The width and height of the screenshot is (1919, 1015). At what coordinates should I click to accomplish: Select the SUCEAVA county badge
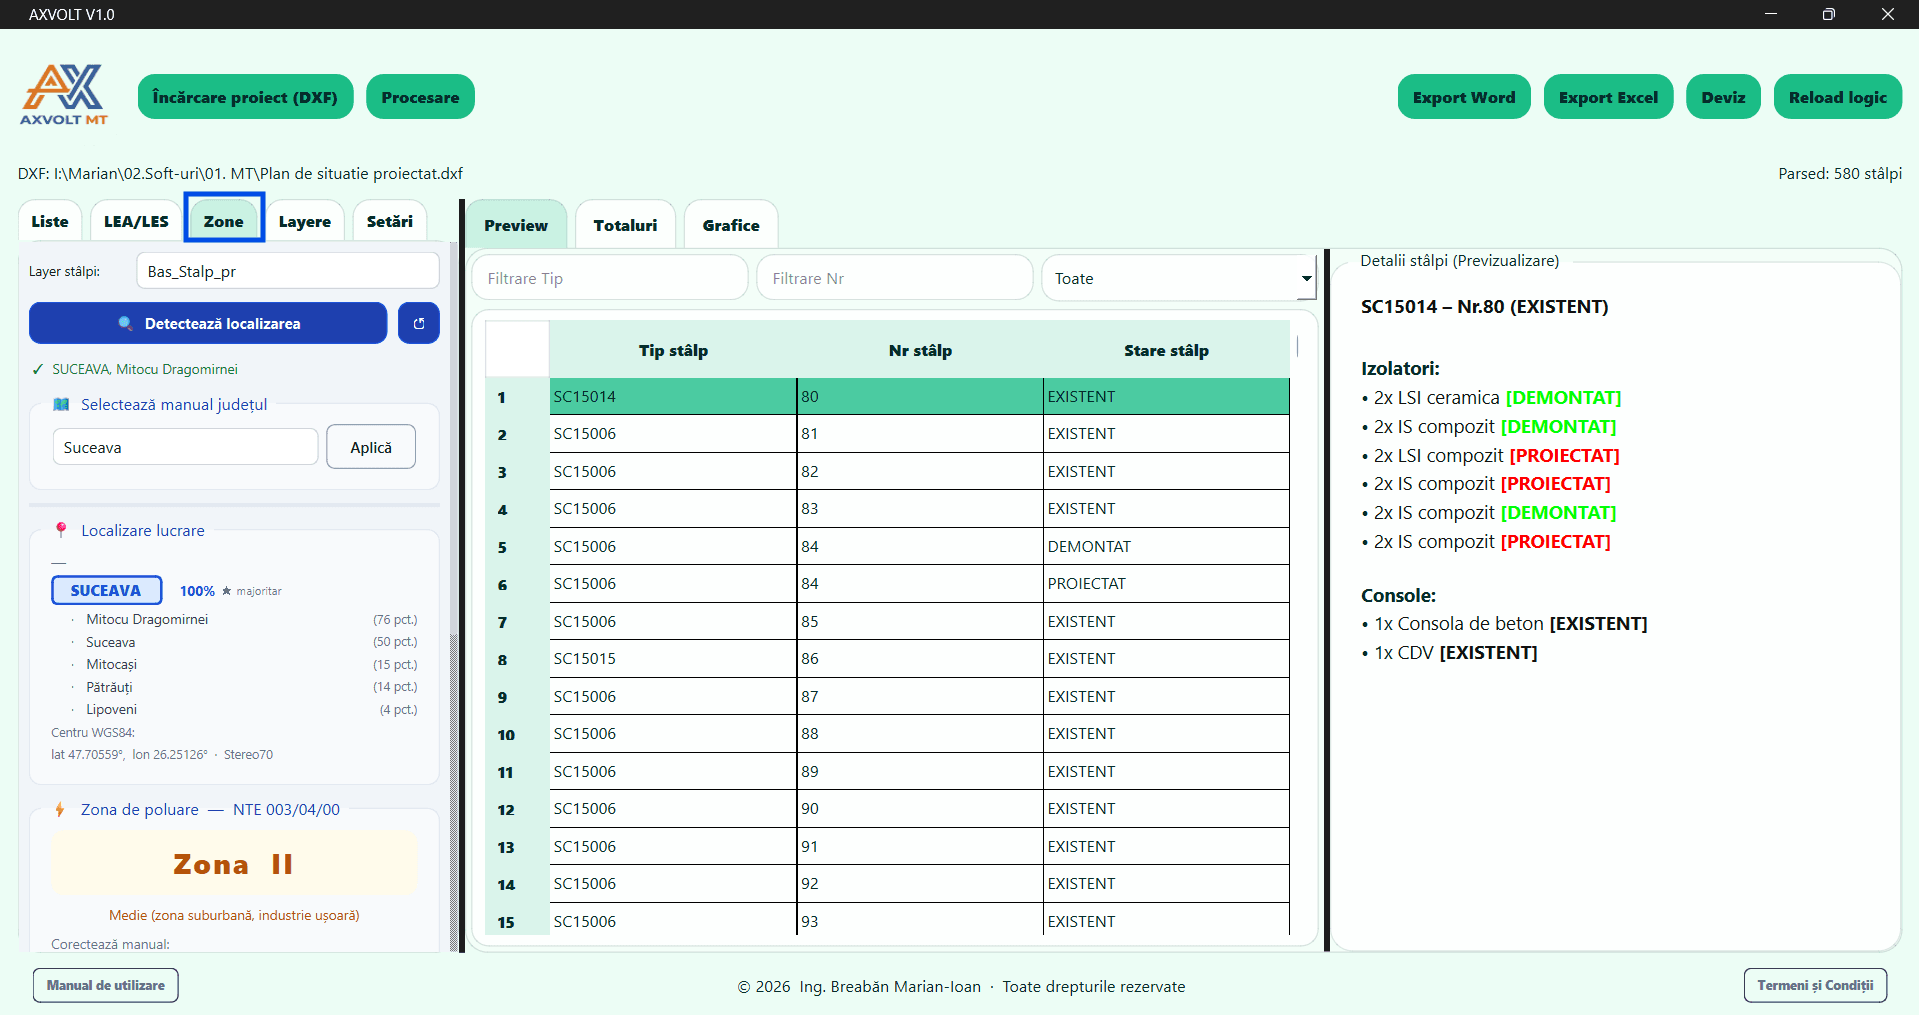(x=106, y=590)
